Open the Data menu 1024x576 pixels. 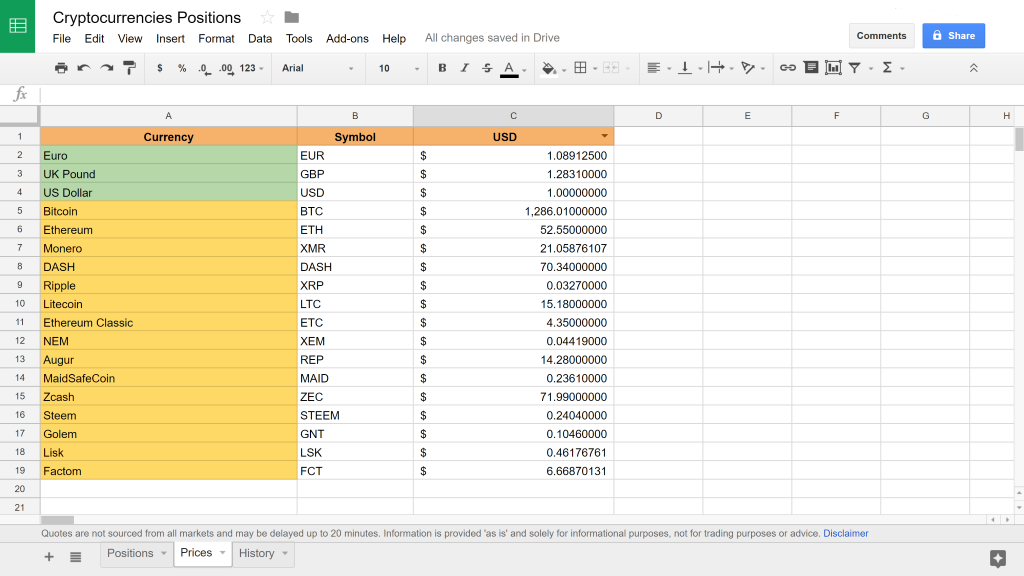[260, 39]
